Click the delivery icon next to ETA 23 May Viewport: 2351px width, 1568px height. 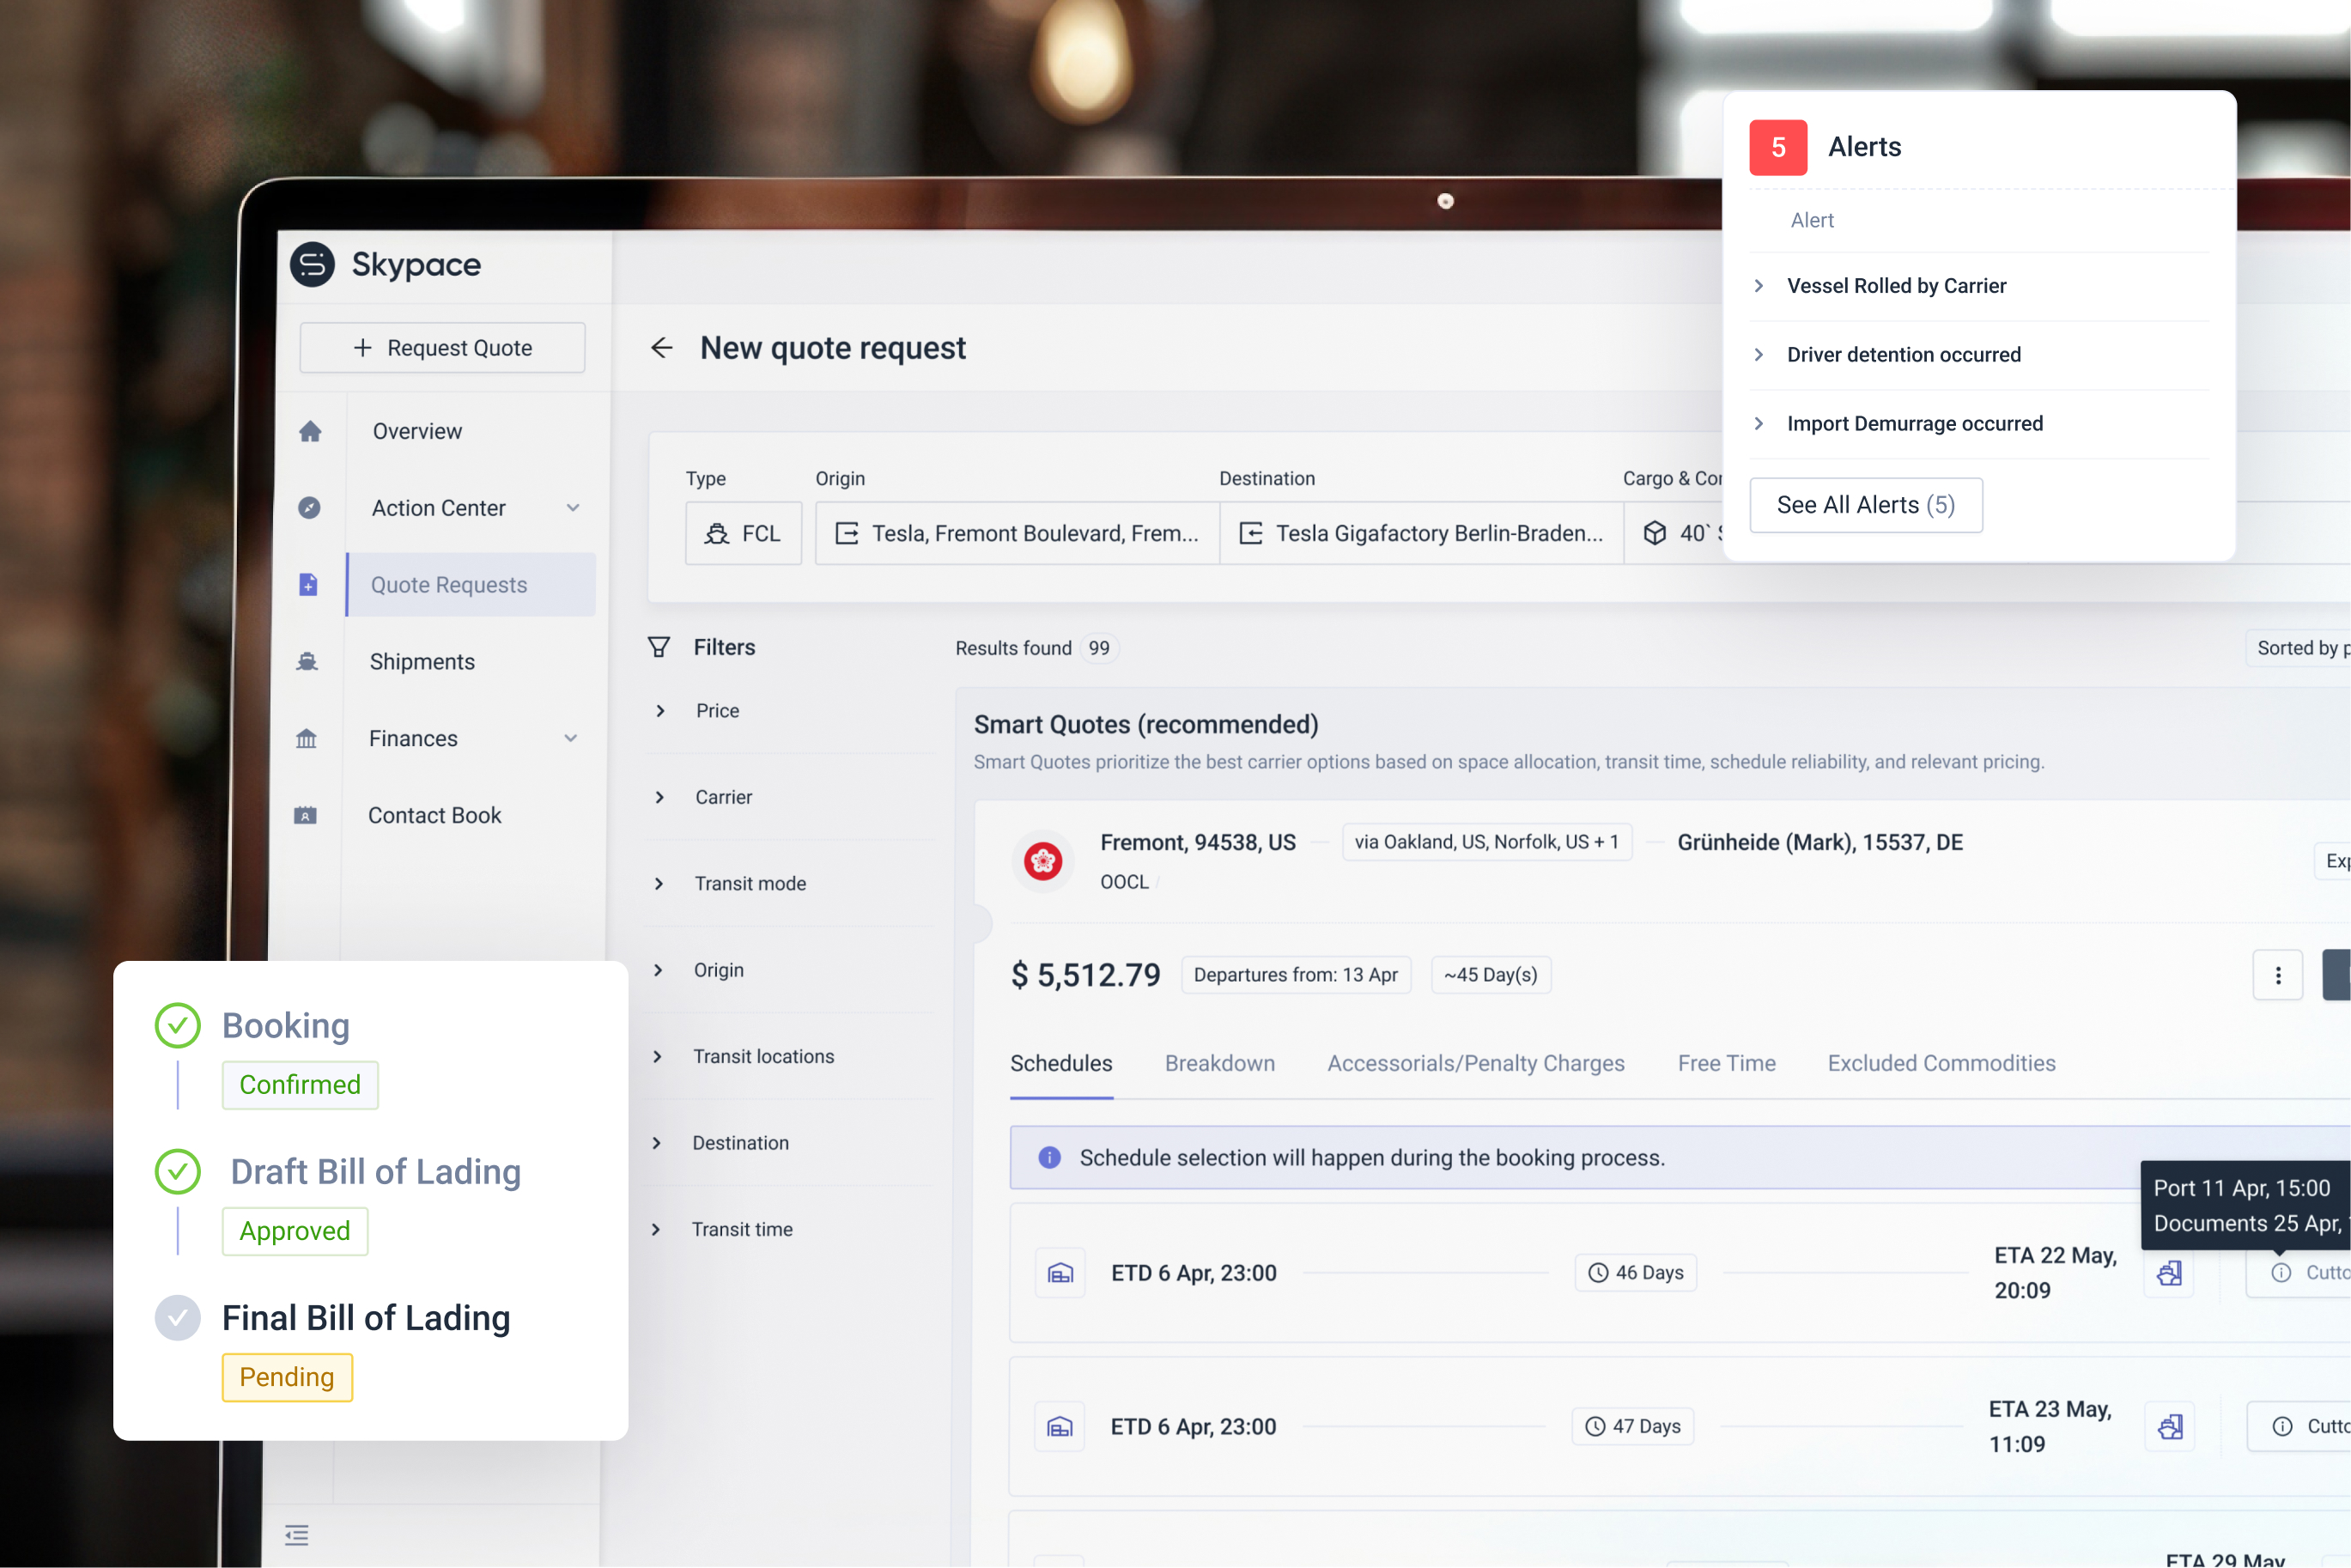click(2170, 1426)
